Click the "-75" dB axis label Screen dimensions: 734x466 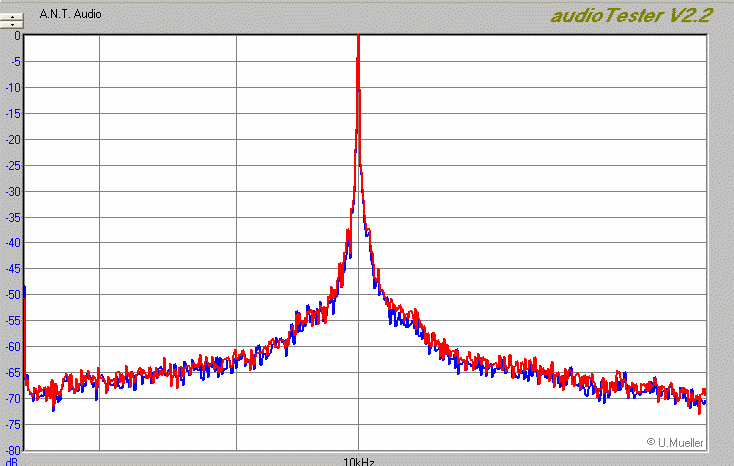click(x=13, y=425)
